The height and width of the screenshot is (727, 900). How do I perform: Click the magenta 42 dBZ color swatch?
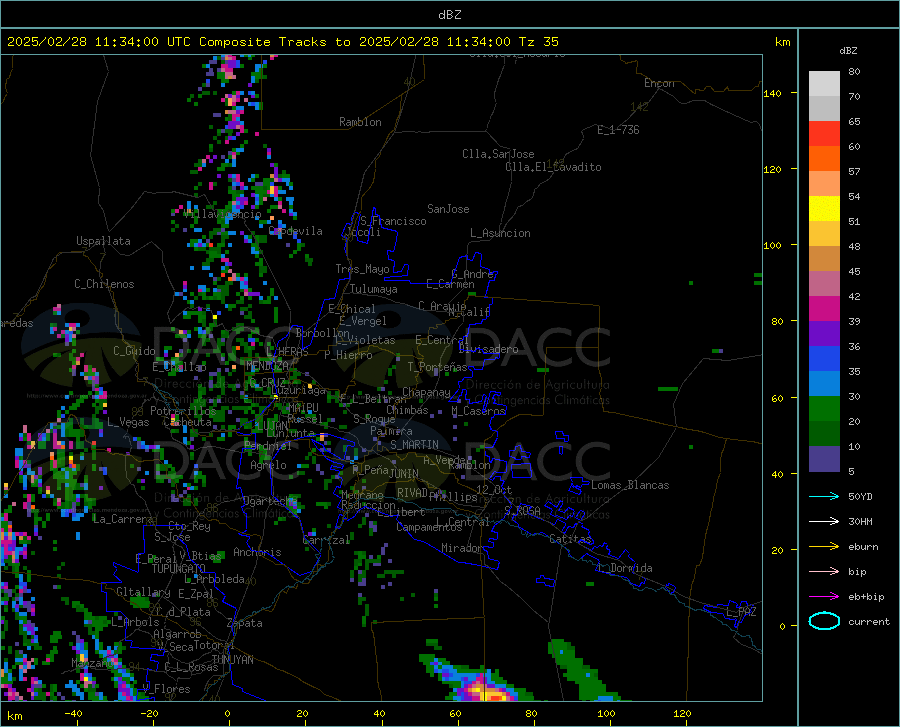824,308
